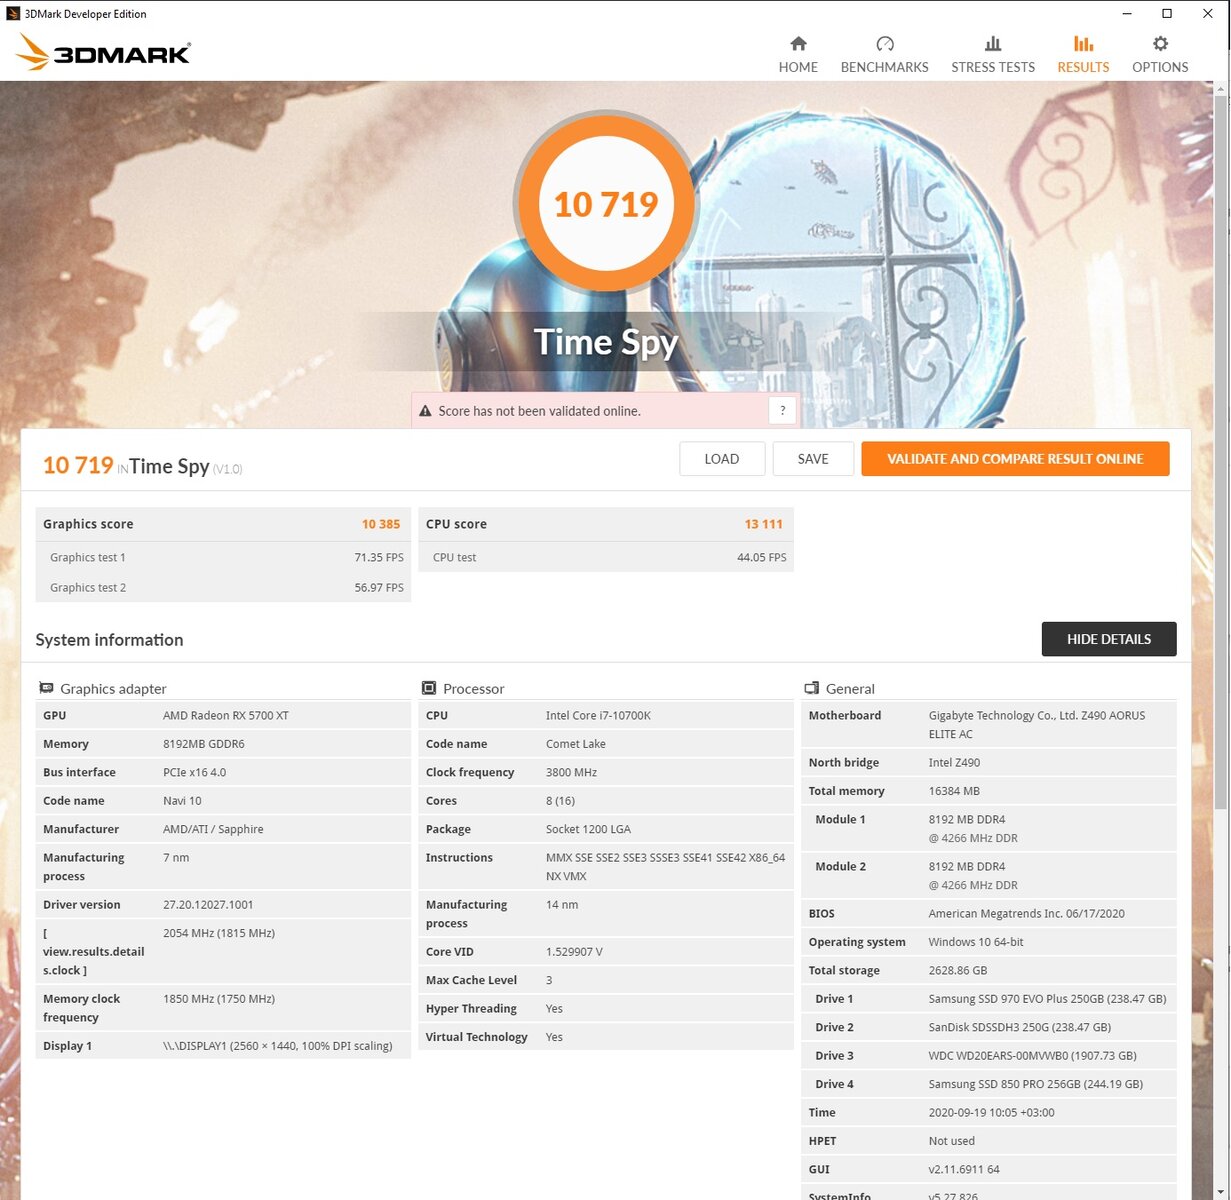Click Clock frequency value 3800 MHz
1231x1200 pixels.
pos(571,772)
